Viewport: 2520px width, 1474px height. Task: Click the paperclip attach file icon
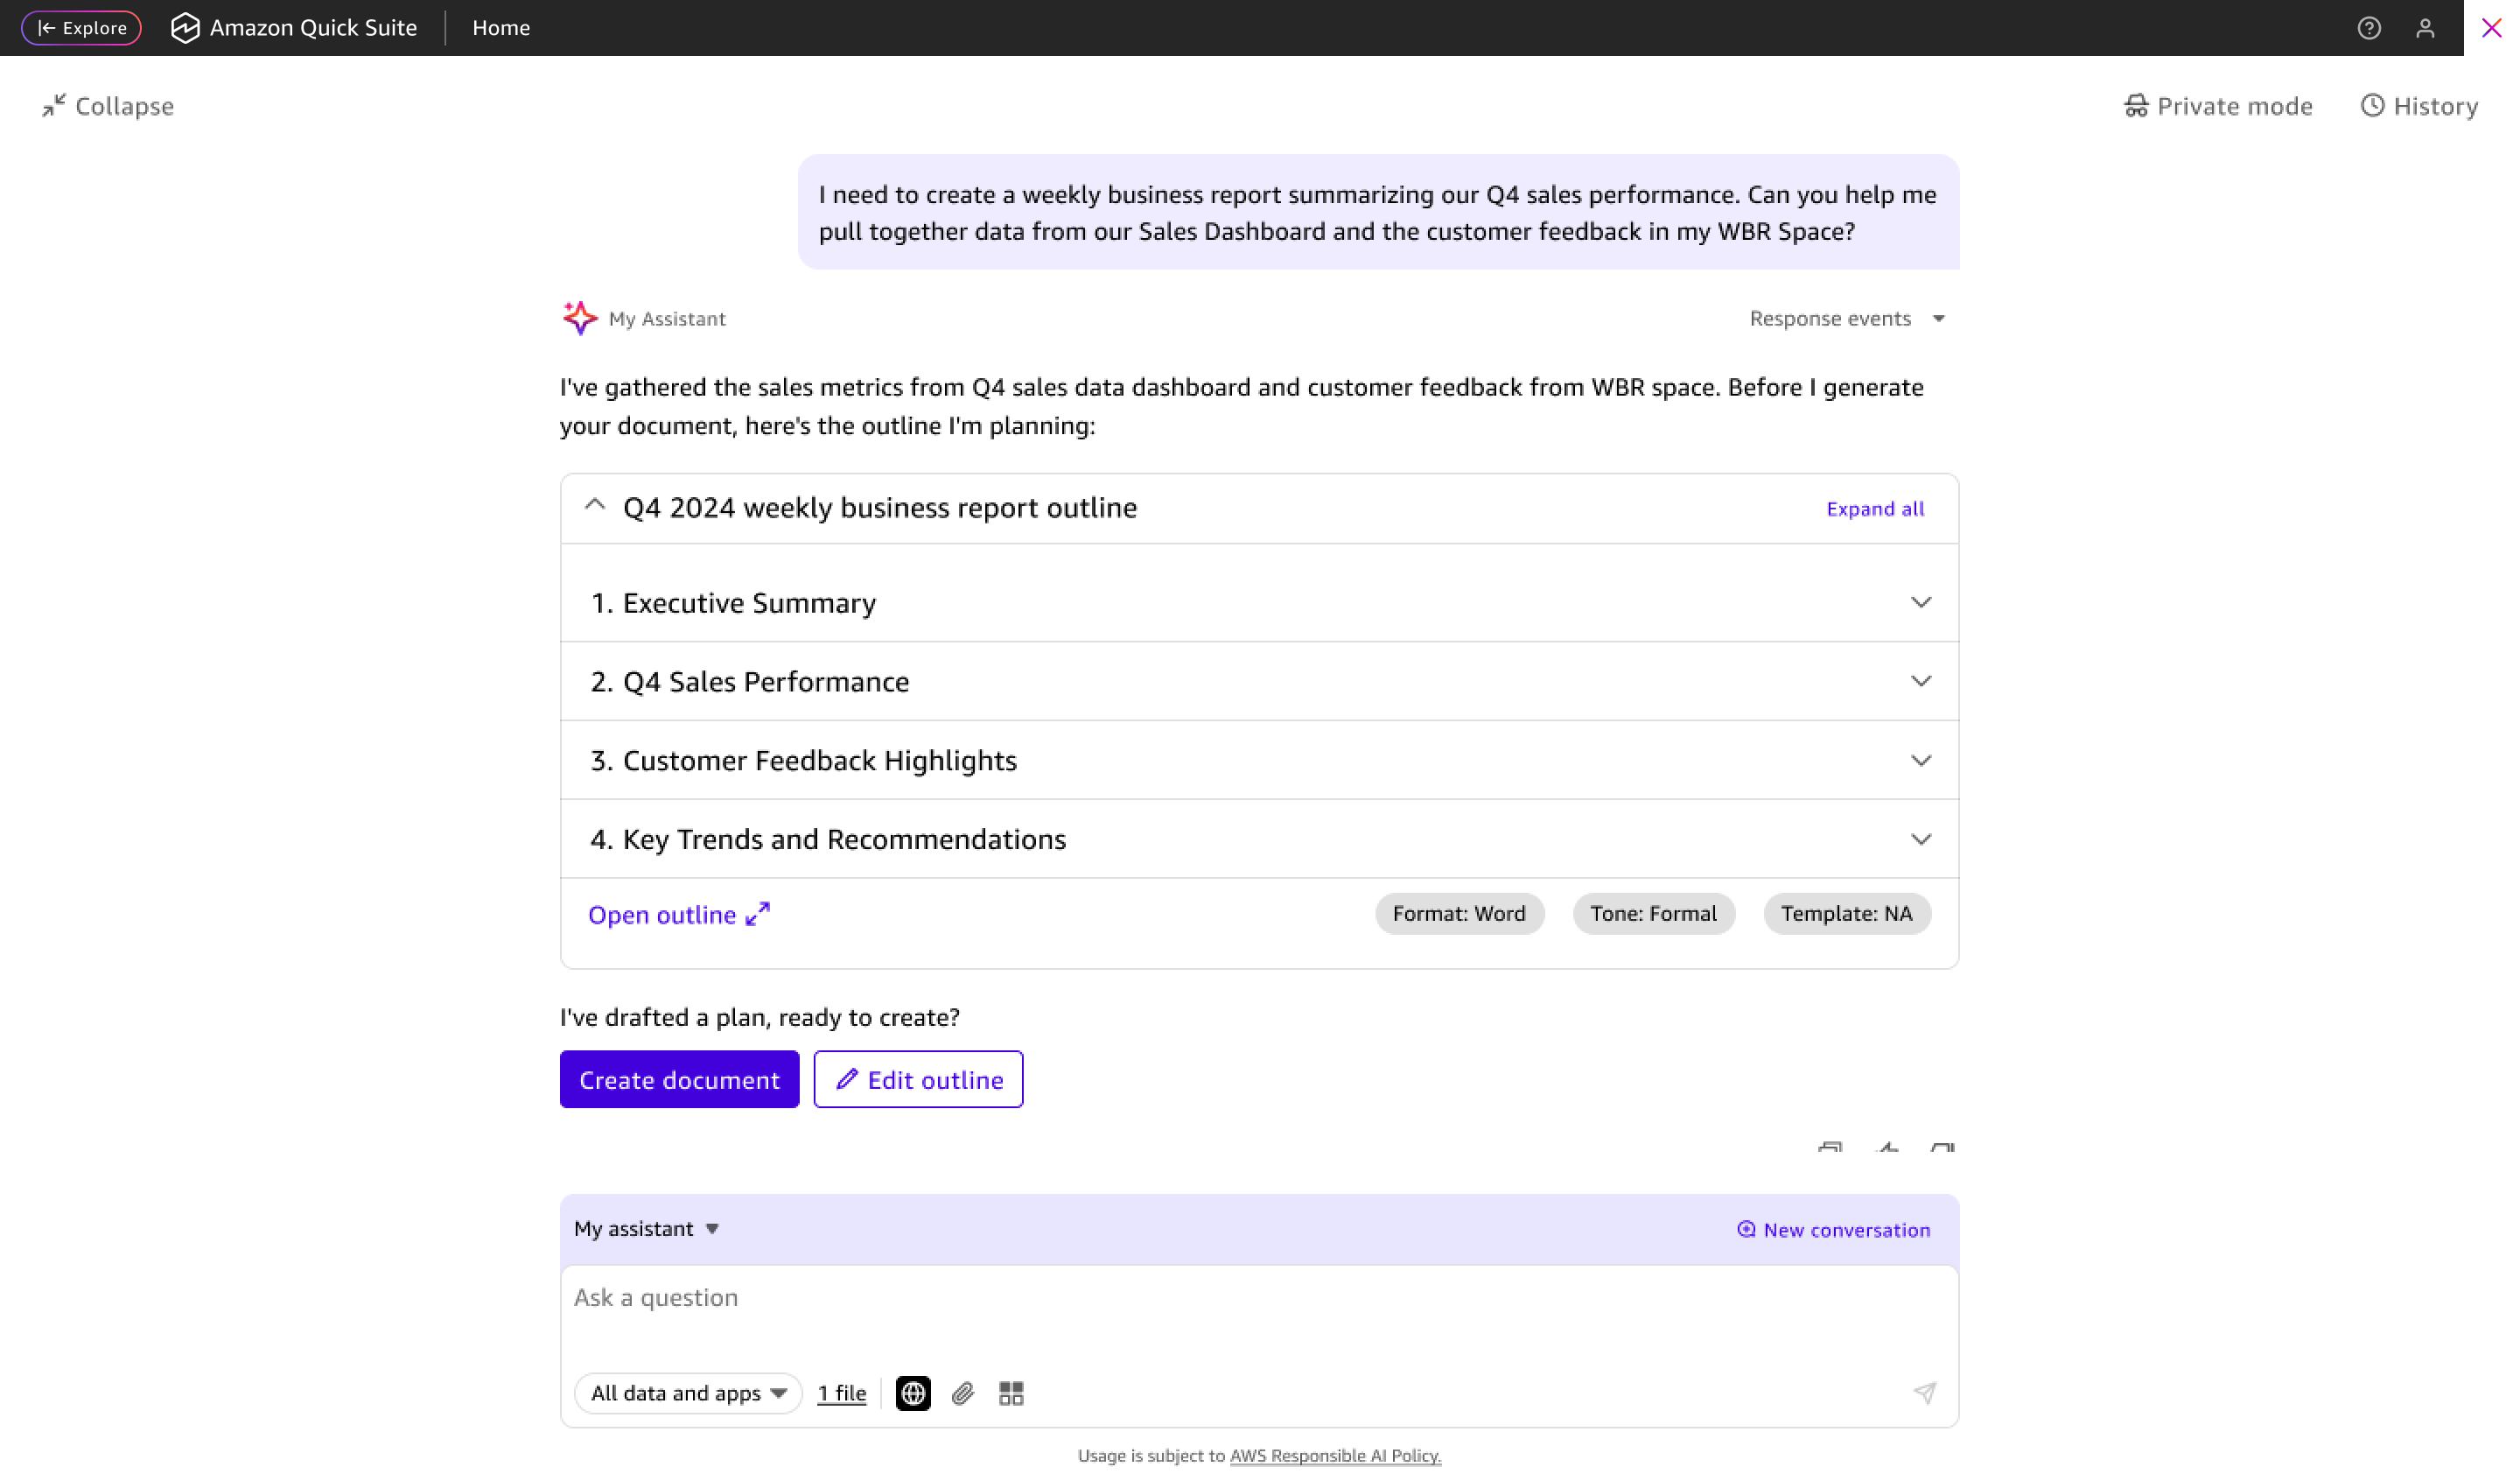point(962,1393)
